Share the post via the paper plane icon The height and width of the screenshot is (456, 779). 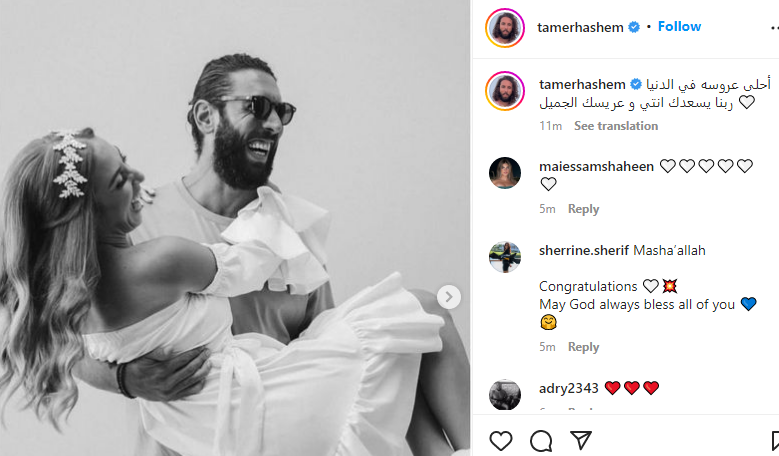(x=581, y=441)
